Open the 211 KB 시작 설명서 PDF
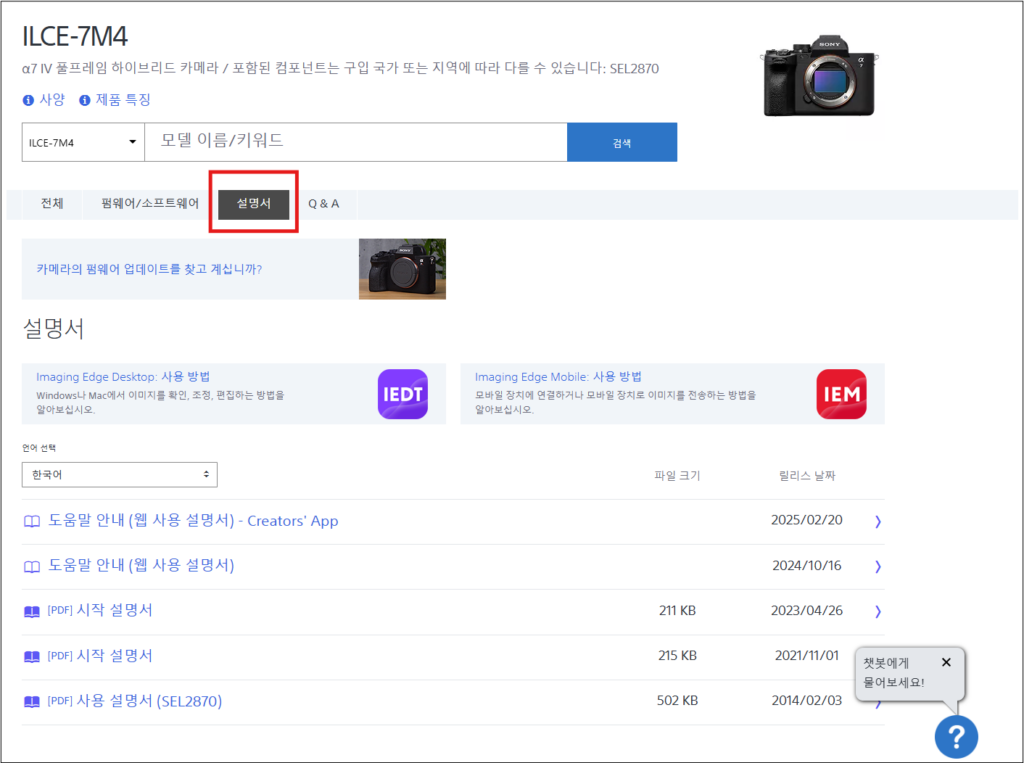 (100, 610)
